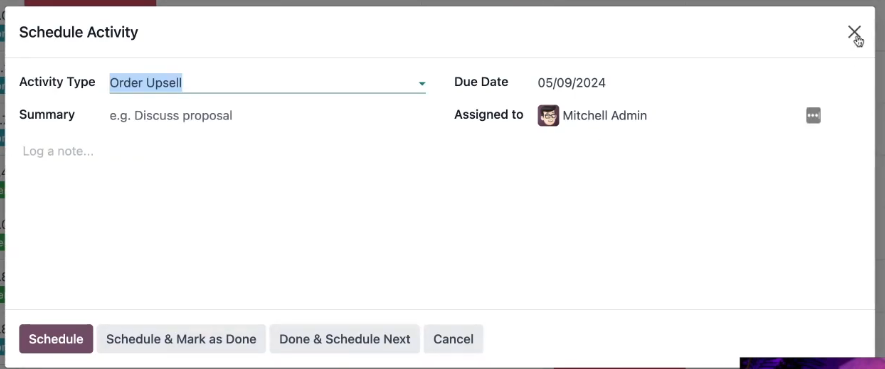Expand the Activity Type dropdown arrow
885x369 pixels.
[x=421, y=84]
